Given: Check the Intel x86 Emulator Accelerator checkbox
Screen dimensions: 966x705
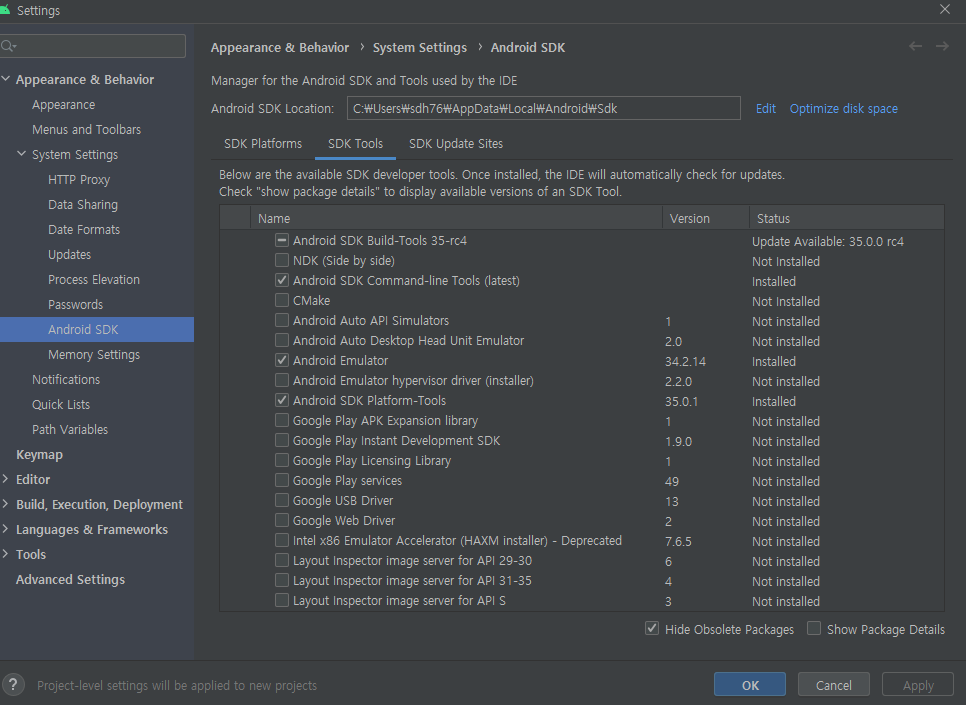Looking at the screenshot, I should coord(282,540).
